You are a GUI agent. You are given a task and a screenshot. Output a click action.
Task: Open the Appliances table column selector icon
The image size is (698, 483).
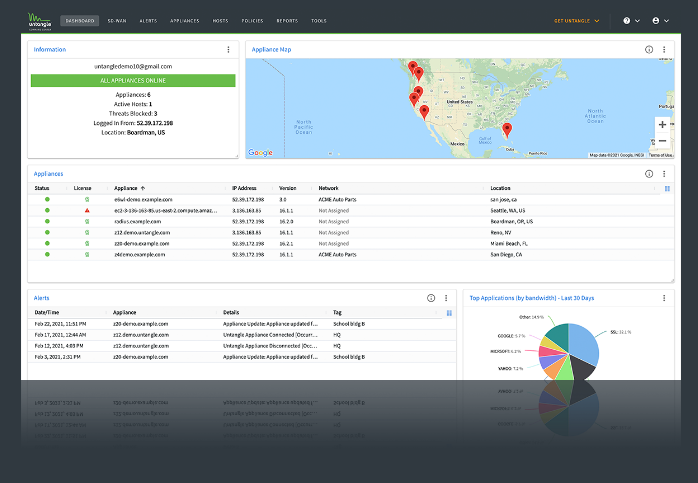point(667,188)
